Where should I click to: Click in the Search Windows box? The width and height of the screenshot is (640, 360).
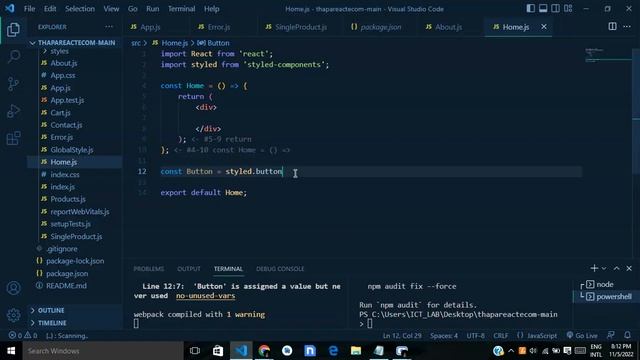[x=103, y=351]
